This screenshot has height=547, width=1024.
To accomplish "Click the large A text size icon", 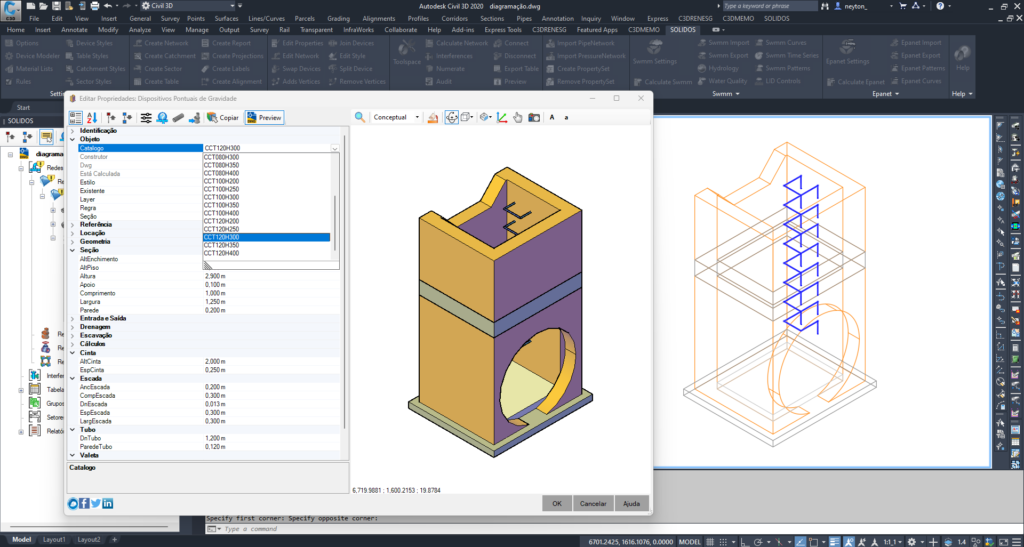I will [552, 117].
